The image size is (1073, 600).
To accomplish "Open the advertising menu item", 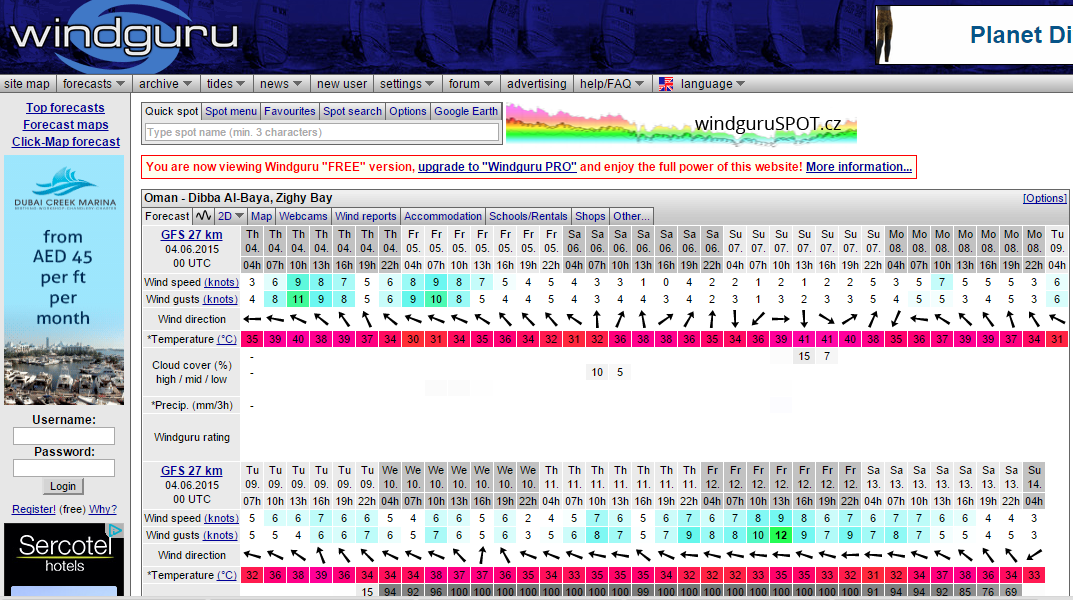I will pos(536,84).
